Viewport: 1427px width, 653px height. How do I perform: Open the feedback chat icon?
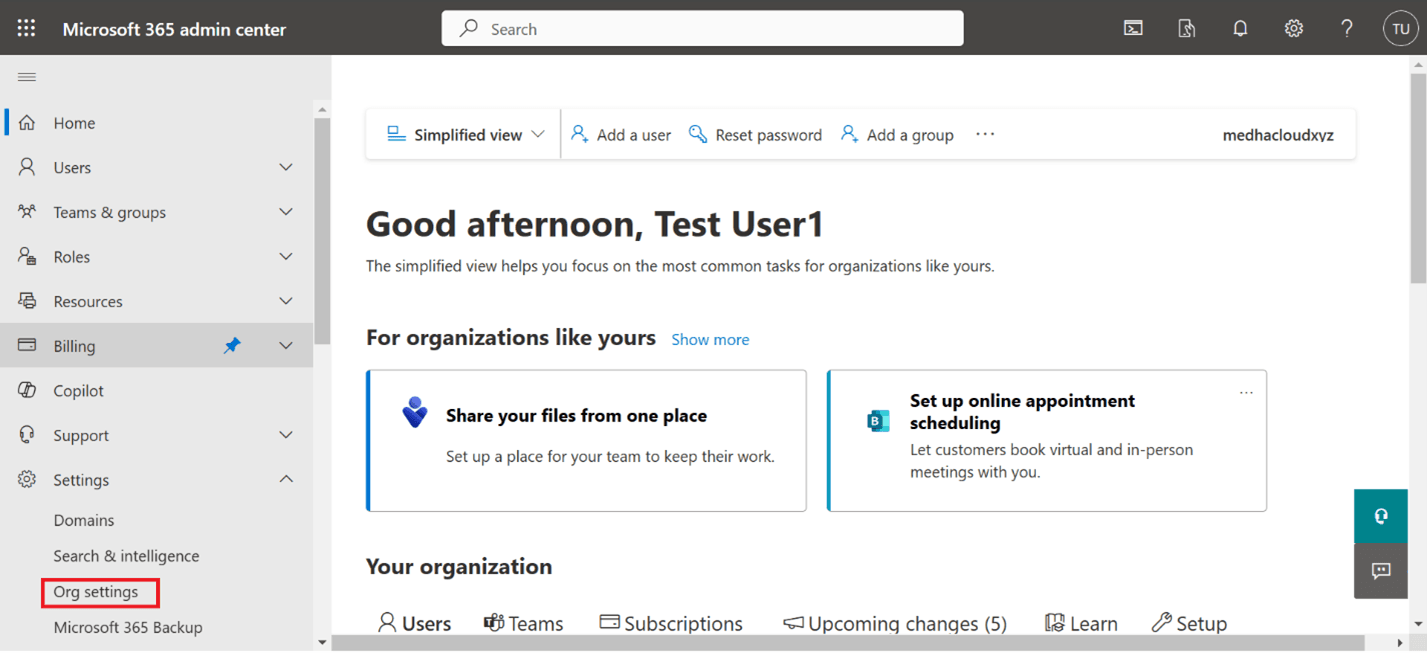tap(1380, 571)
